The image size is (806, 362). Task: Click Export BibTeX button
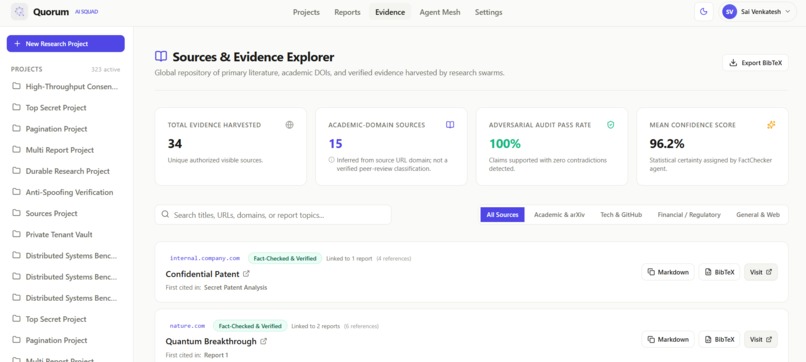click(755, 63)
